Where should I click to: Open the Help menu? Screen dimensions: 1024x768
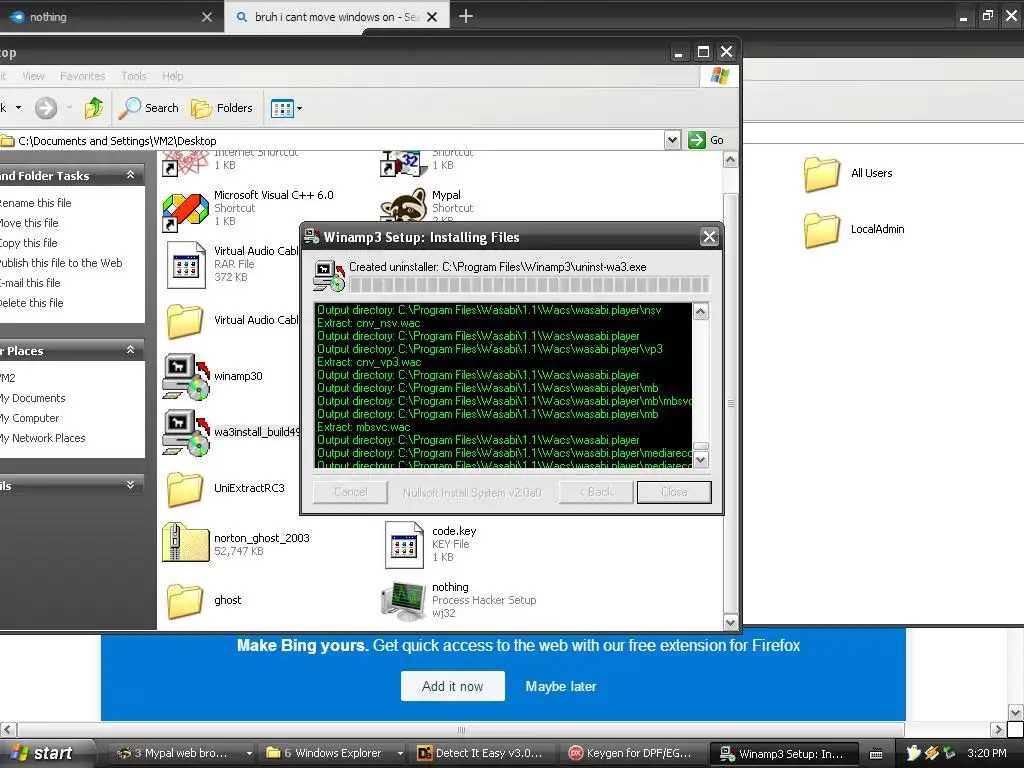pos(172,76)
